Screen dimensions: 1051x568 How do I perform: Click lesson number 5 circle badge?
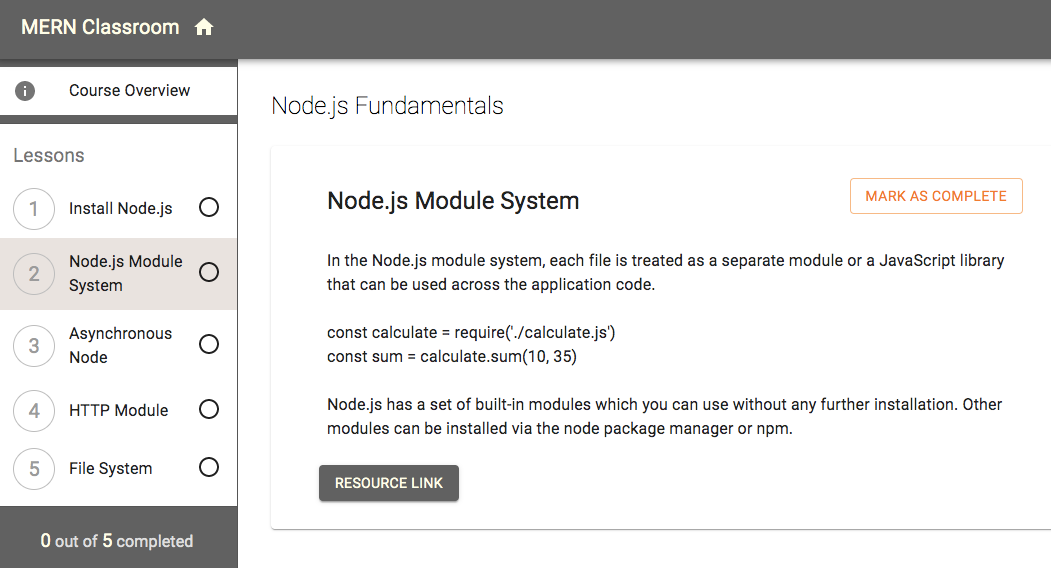(34, 469)
